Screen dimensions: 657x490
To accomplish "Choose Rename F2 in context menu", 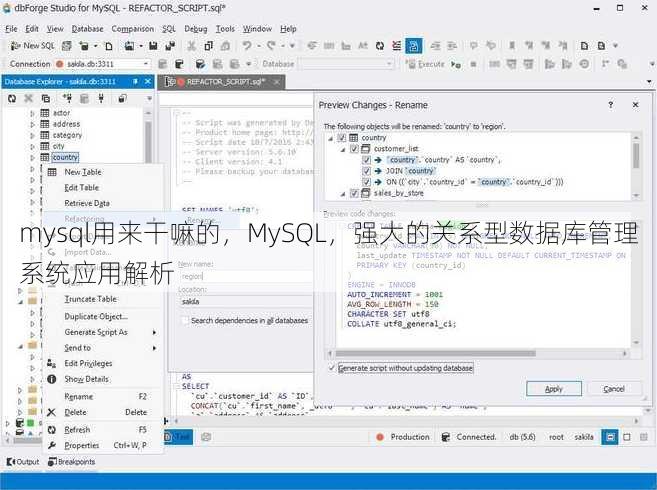I will [x=103, y=397].
